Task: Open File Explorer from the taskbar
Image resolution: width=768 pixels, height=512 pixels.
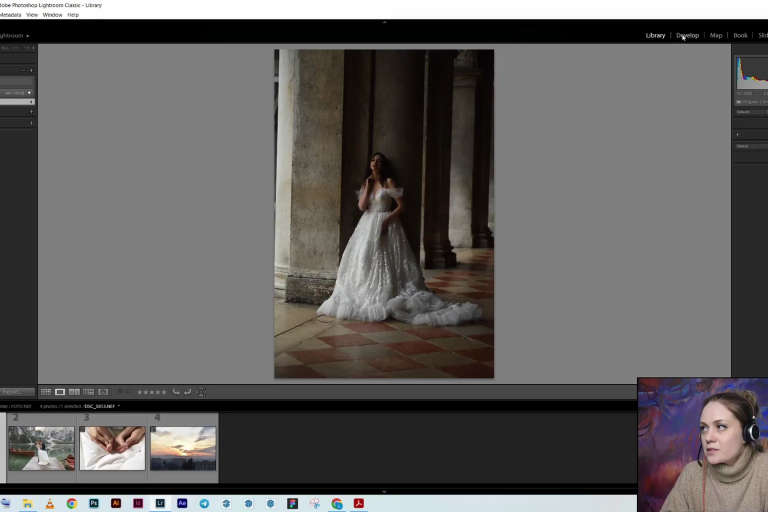Action: [x=27, y=504]
